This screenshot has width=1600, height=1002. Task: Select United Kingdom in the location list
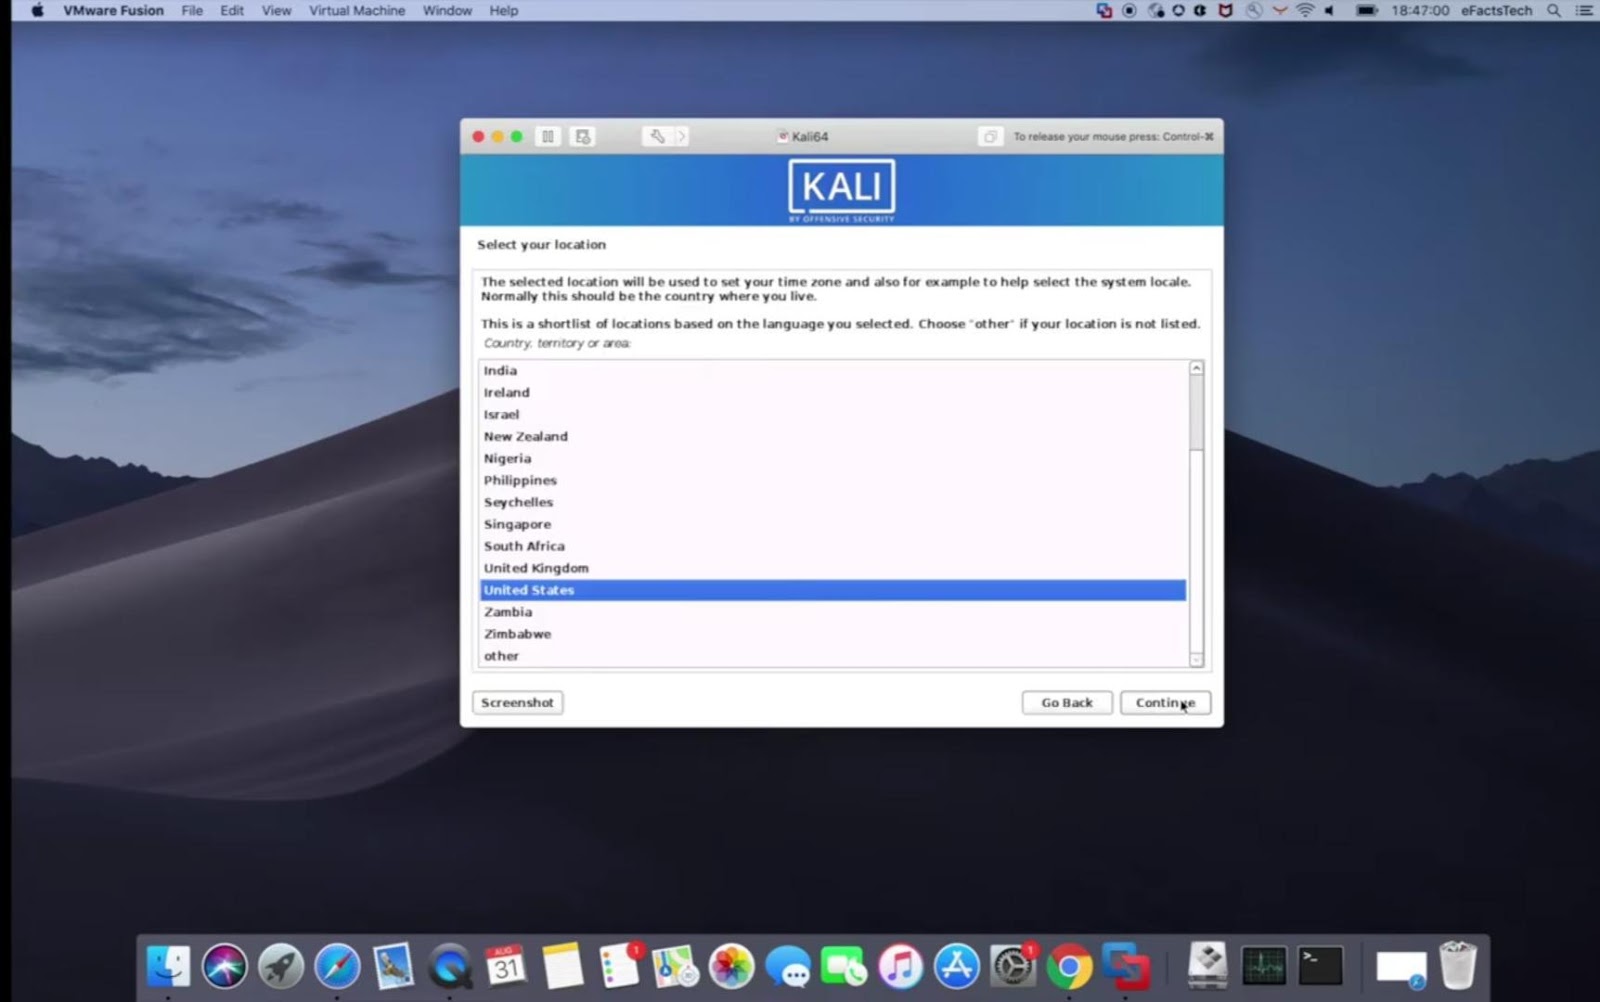pyautogui.click(x=833, y=568)
